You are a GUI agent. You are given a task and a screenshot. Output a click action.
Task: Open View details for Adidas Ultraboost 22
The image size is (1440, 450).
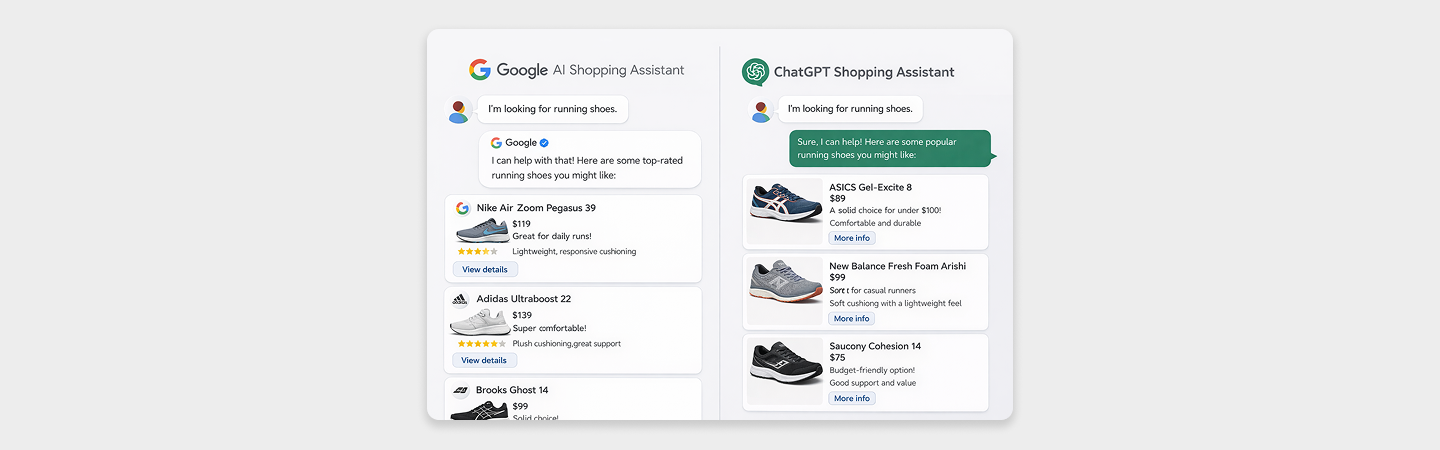[485, 360]
